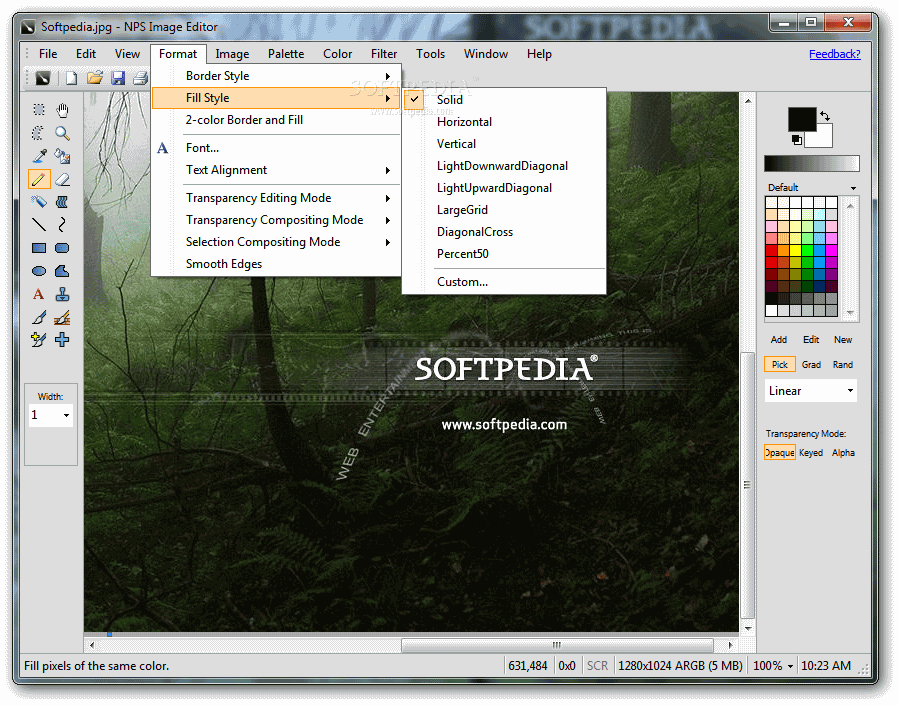The height and width of the screenshot is (705, 899).
Task: Expand Selection Compositing Mode submenu
Action: point(276,242)
